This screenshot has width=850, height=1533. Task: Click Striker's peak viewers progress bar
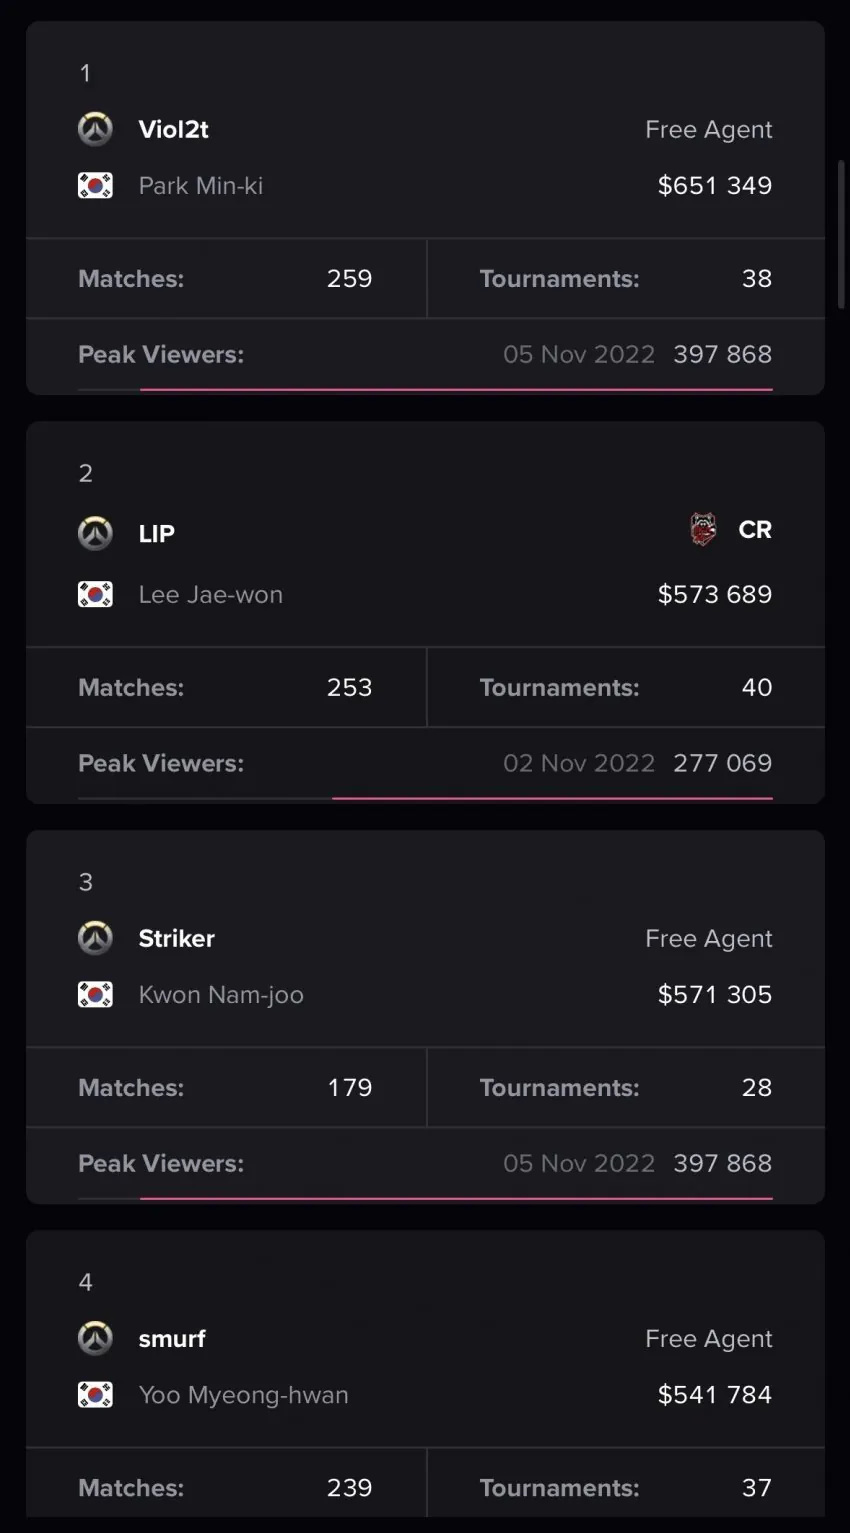(456, 1198)
